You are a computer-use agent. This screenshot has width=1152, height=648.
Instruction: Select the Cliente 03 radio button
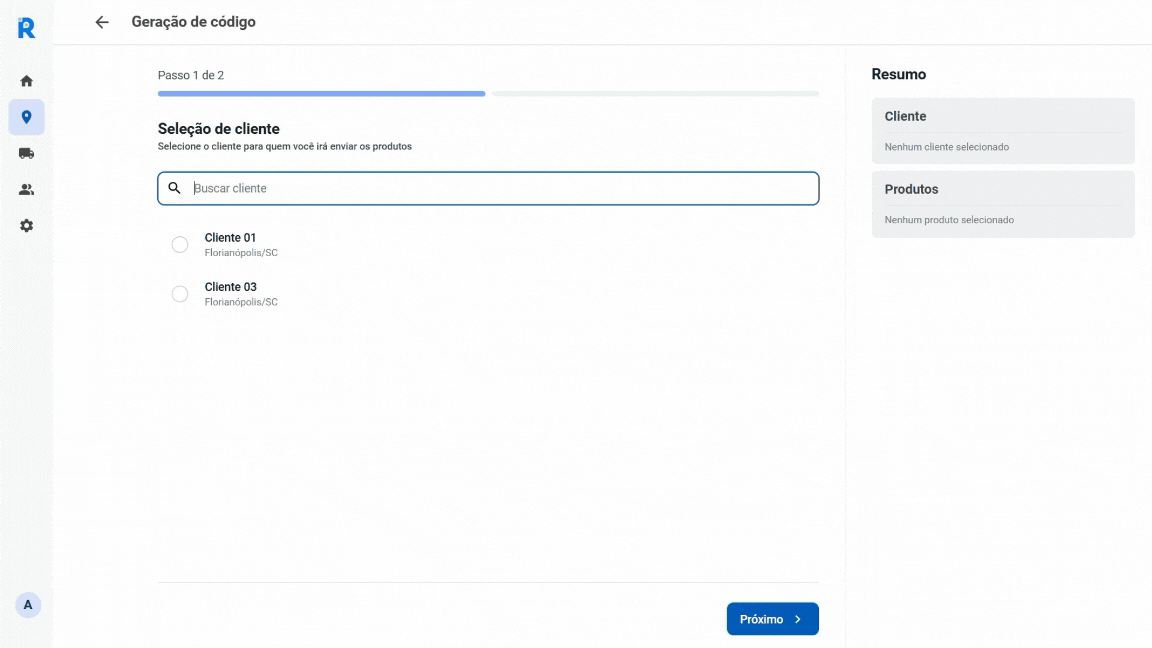[x=180, y=294]
